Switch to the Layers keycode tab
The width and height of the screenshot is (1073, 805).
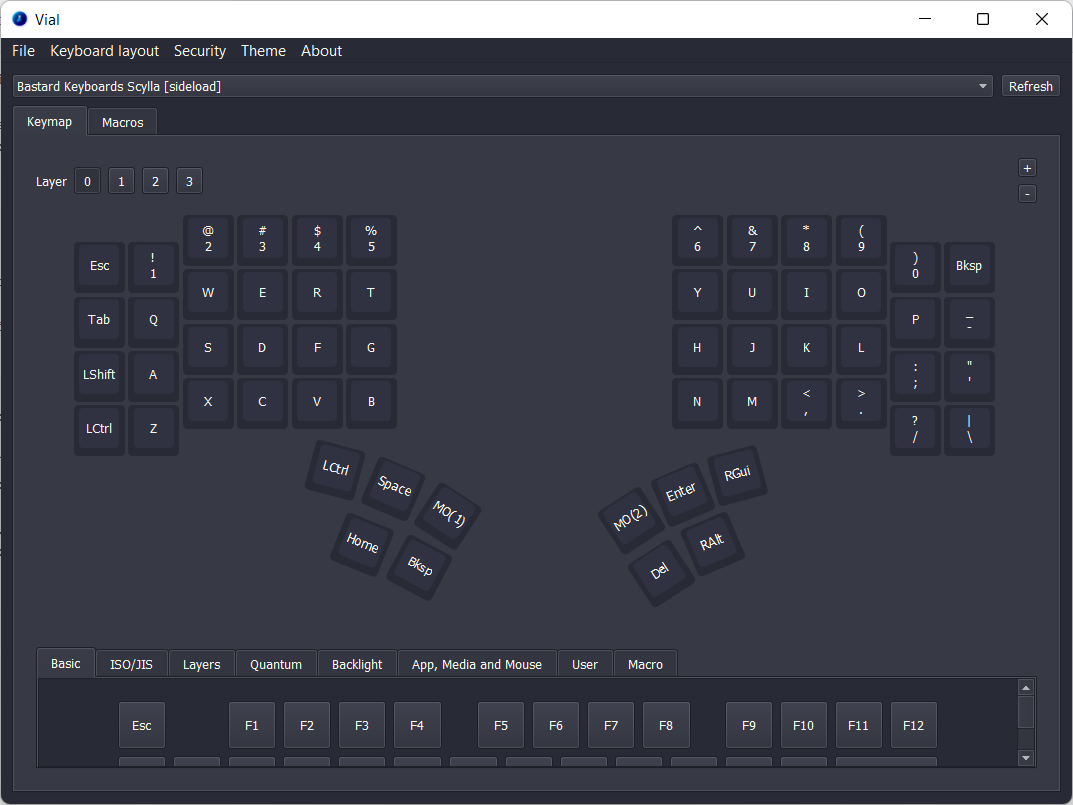click(201, 664)
